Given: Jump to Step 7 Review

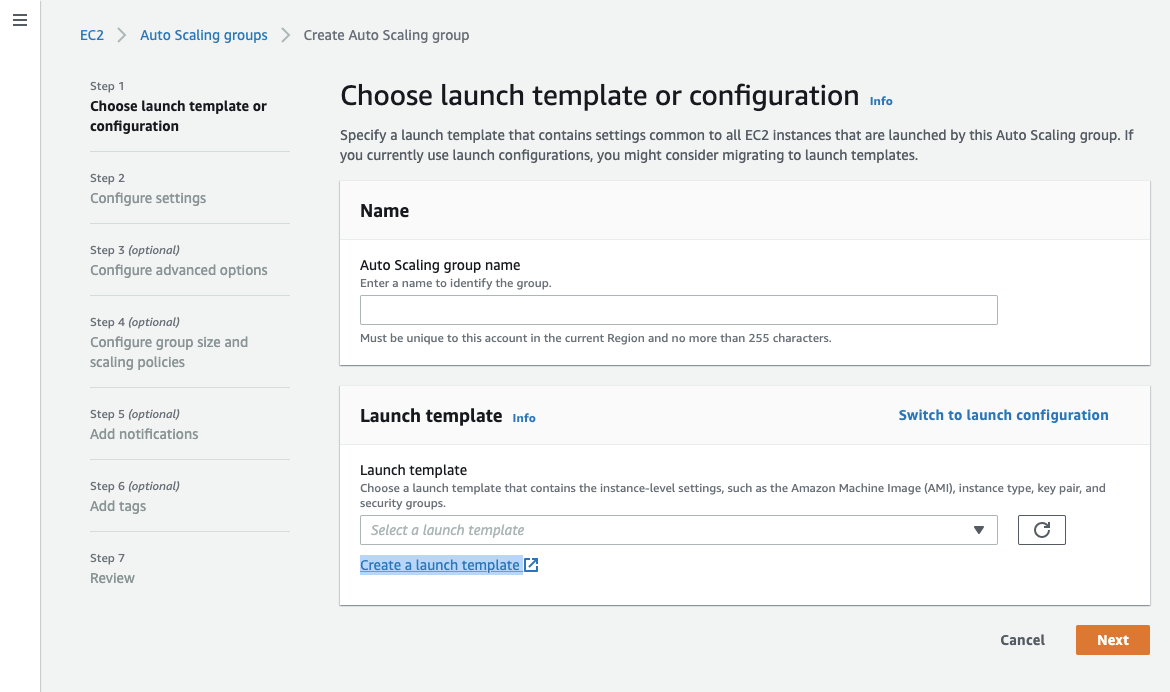Looking at the screenshot, I should [x=112, y=578].
